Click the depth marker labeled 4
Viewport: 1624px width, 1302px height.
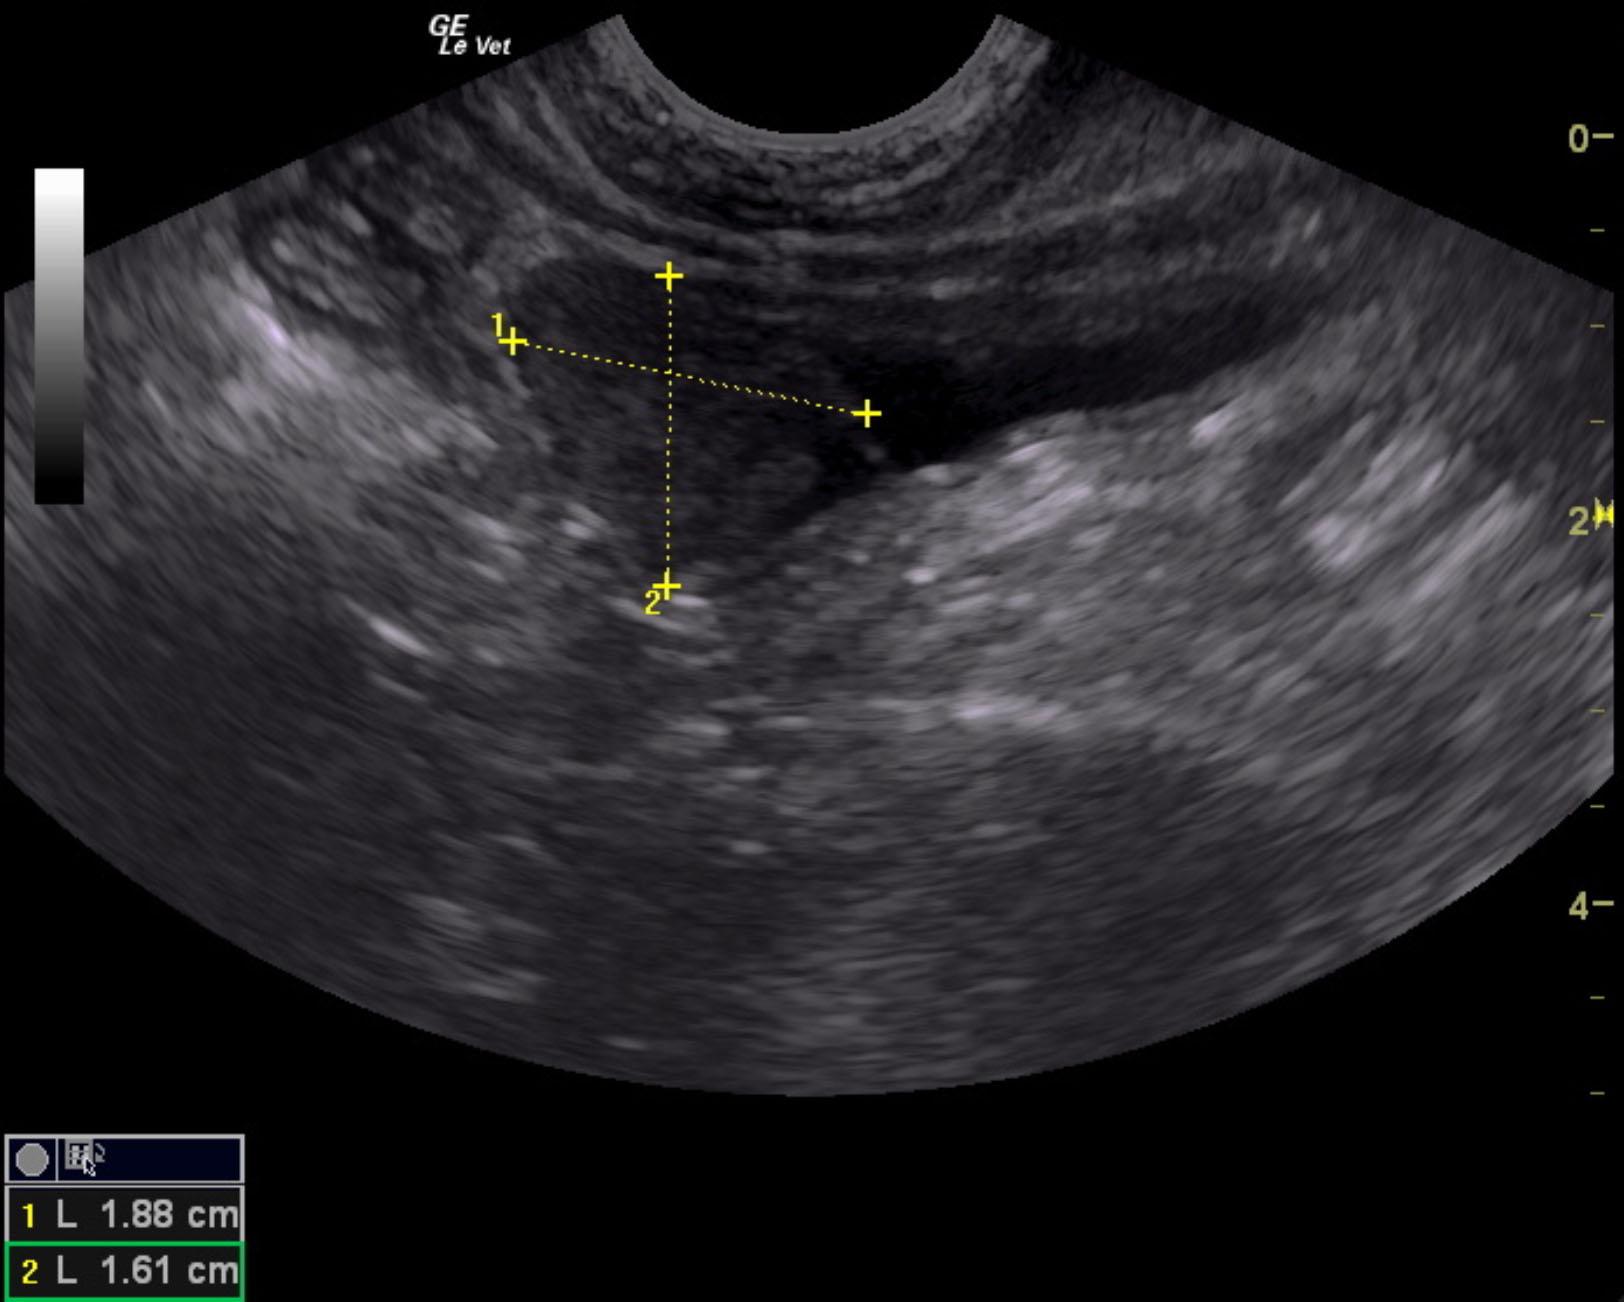click(x=1578, y=902)
